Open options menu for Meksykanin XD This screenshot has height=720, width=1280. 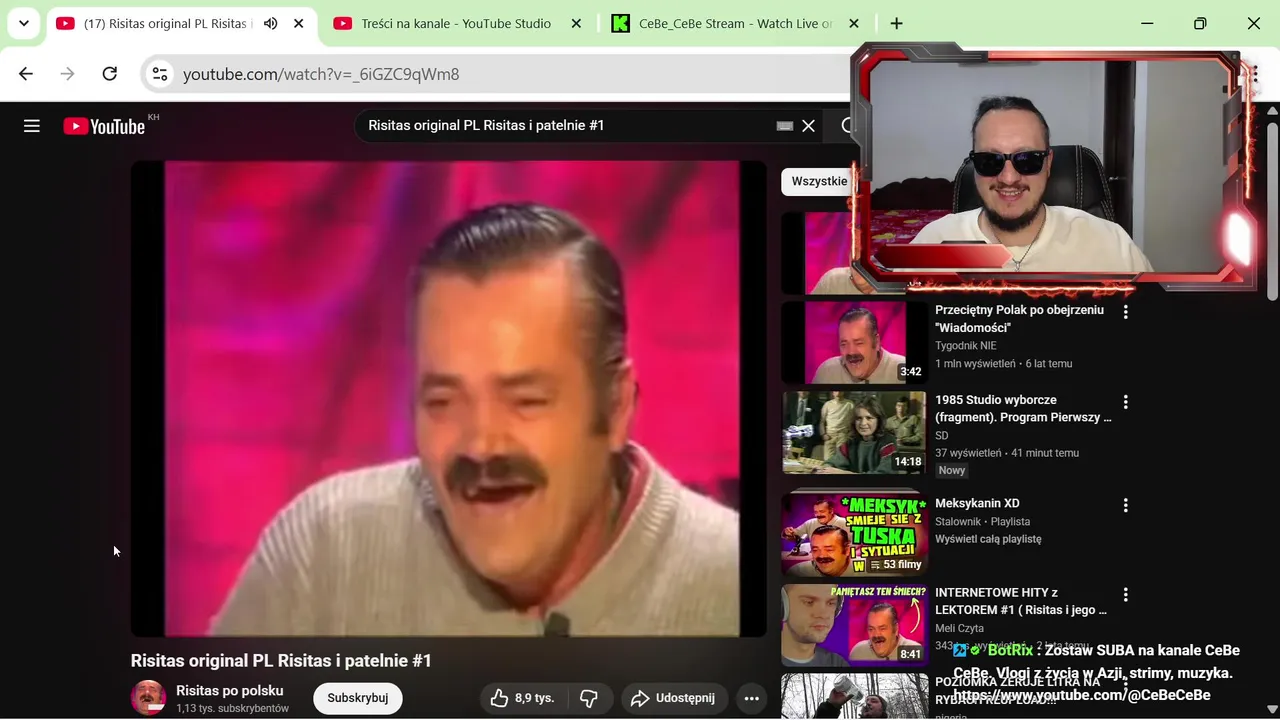click(1125, 506)
